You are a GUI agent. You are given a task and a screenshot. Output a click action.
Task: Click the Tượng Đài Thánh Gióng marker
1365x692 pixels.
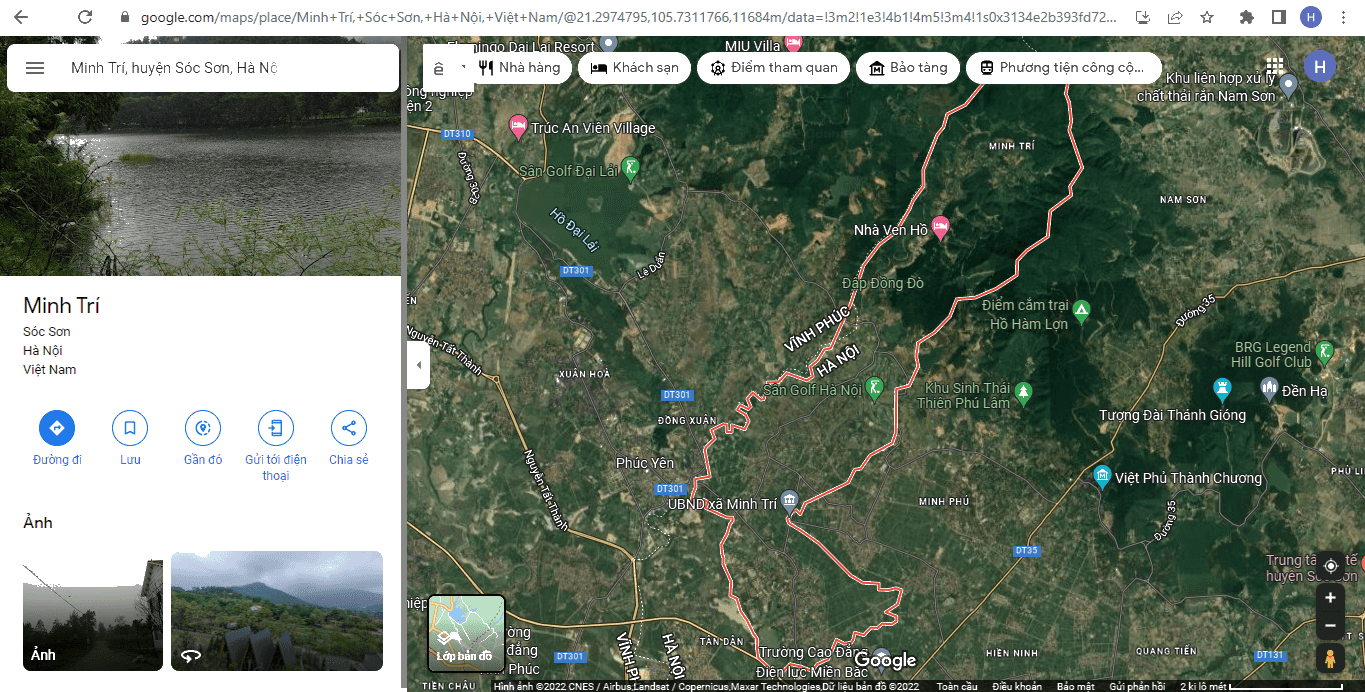[1221, 388]
